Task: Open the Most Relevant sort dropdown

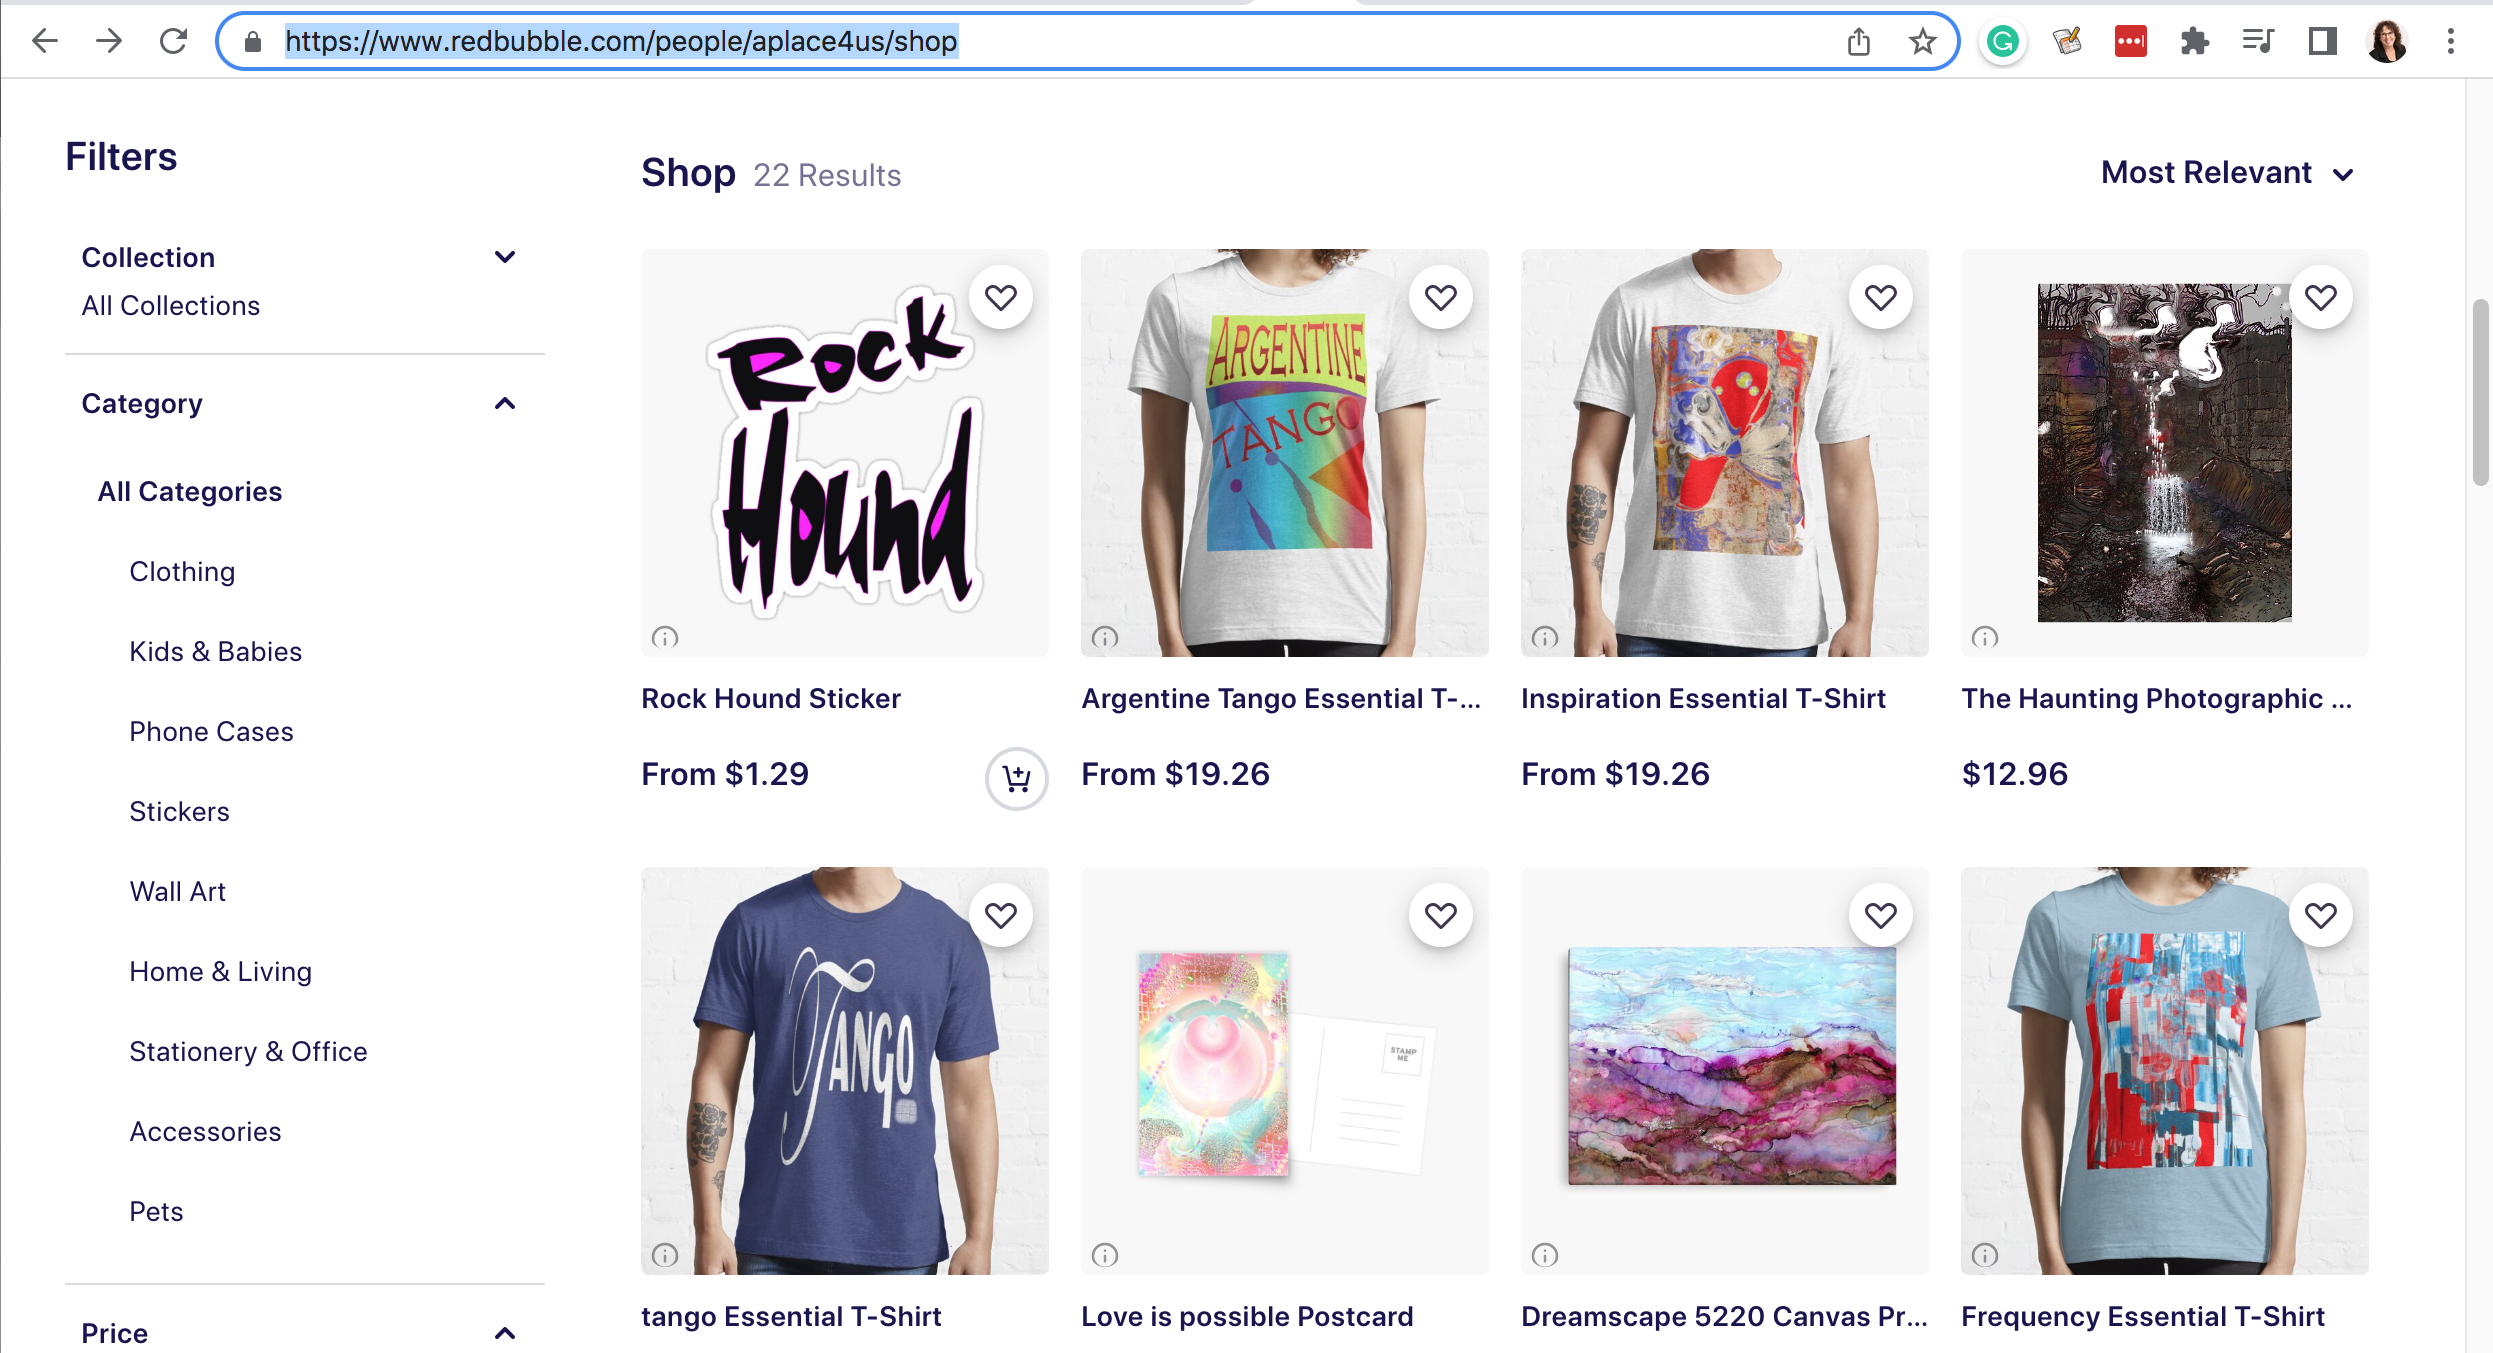Action: point(2228,173)
